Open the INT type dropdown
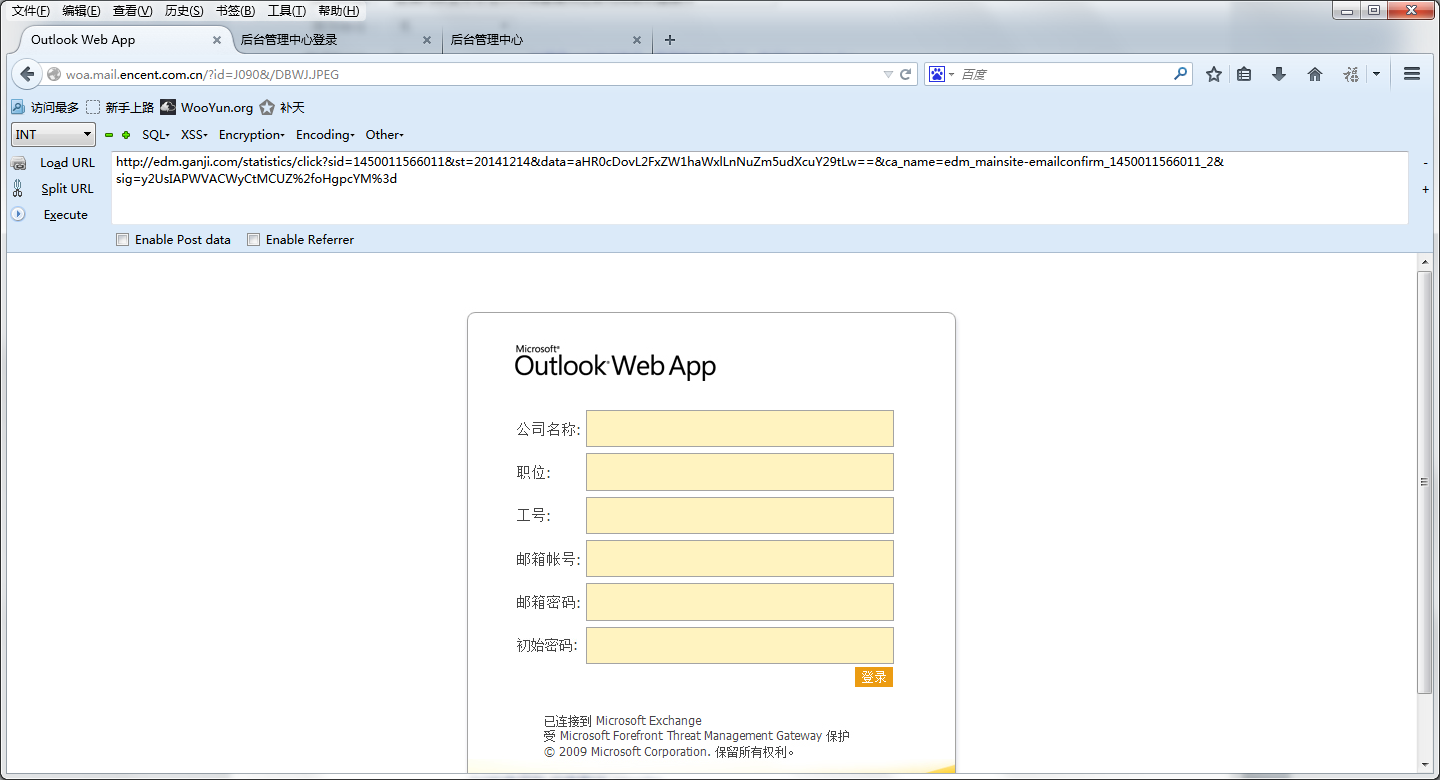 point(53,135)
